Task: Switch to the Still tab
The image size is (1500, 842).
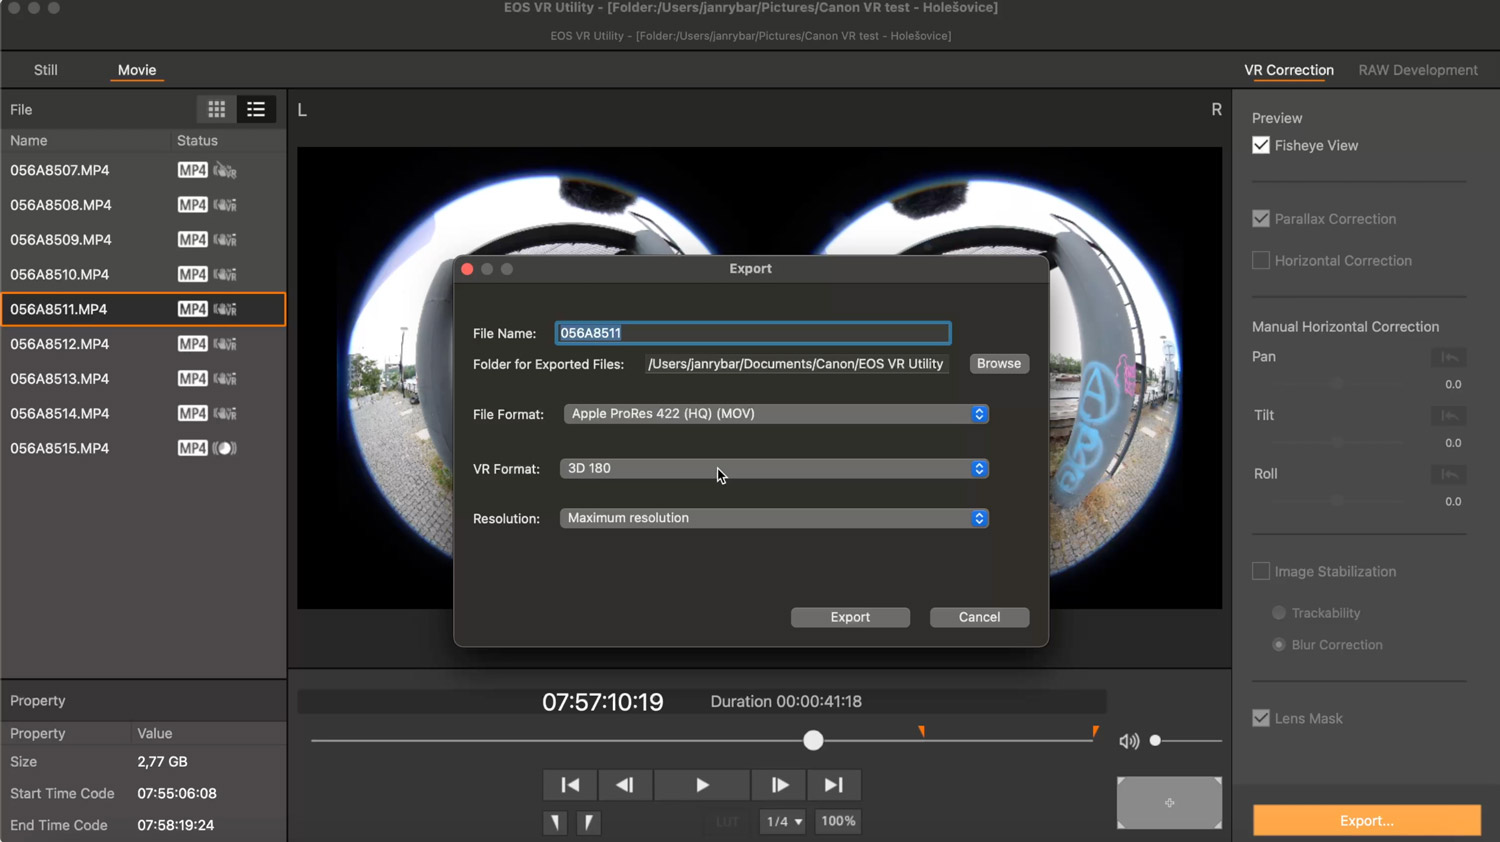Action: pos(46,70)
